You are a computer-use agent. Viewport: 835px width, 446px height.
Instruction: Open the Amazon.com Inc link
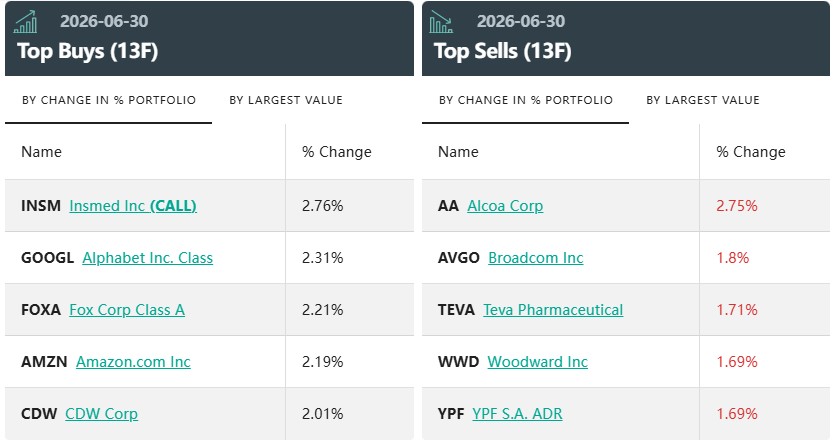pyautogui.click(x=133, y=362)
